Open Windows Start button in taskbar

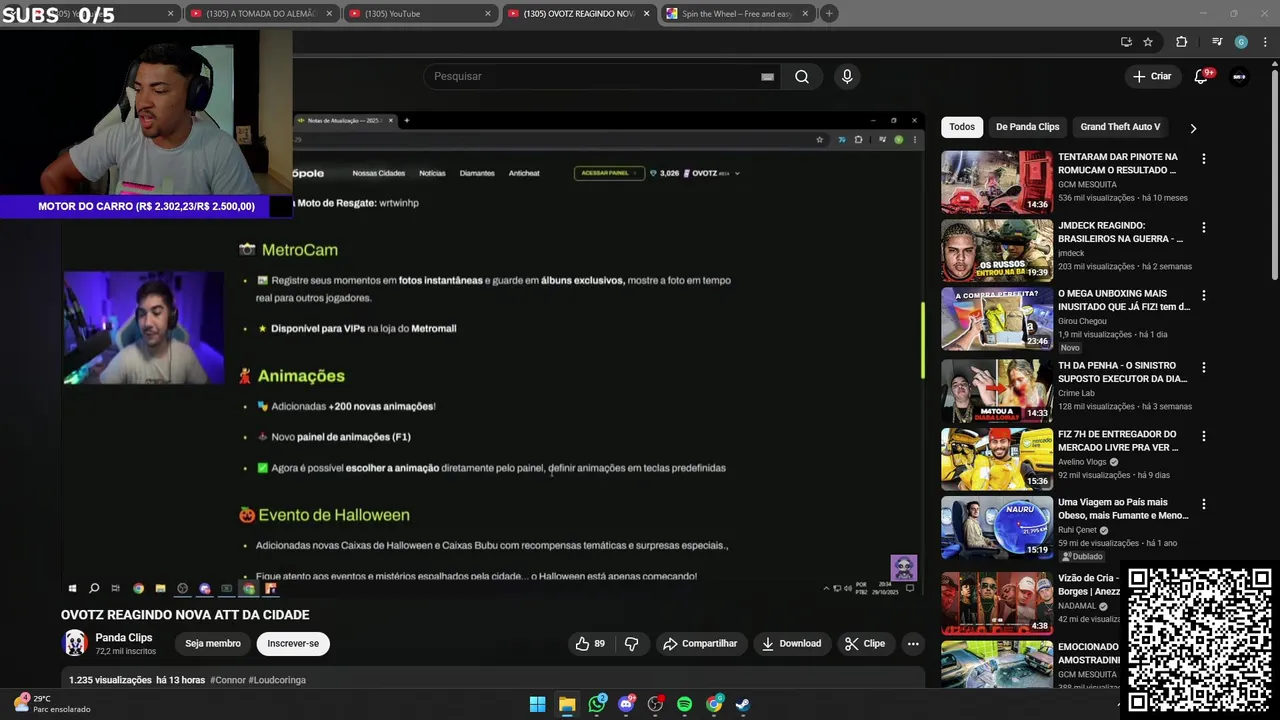point(537,704)
